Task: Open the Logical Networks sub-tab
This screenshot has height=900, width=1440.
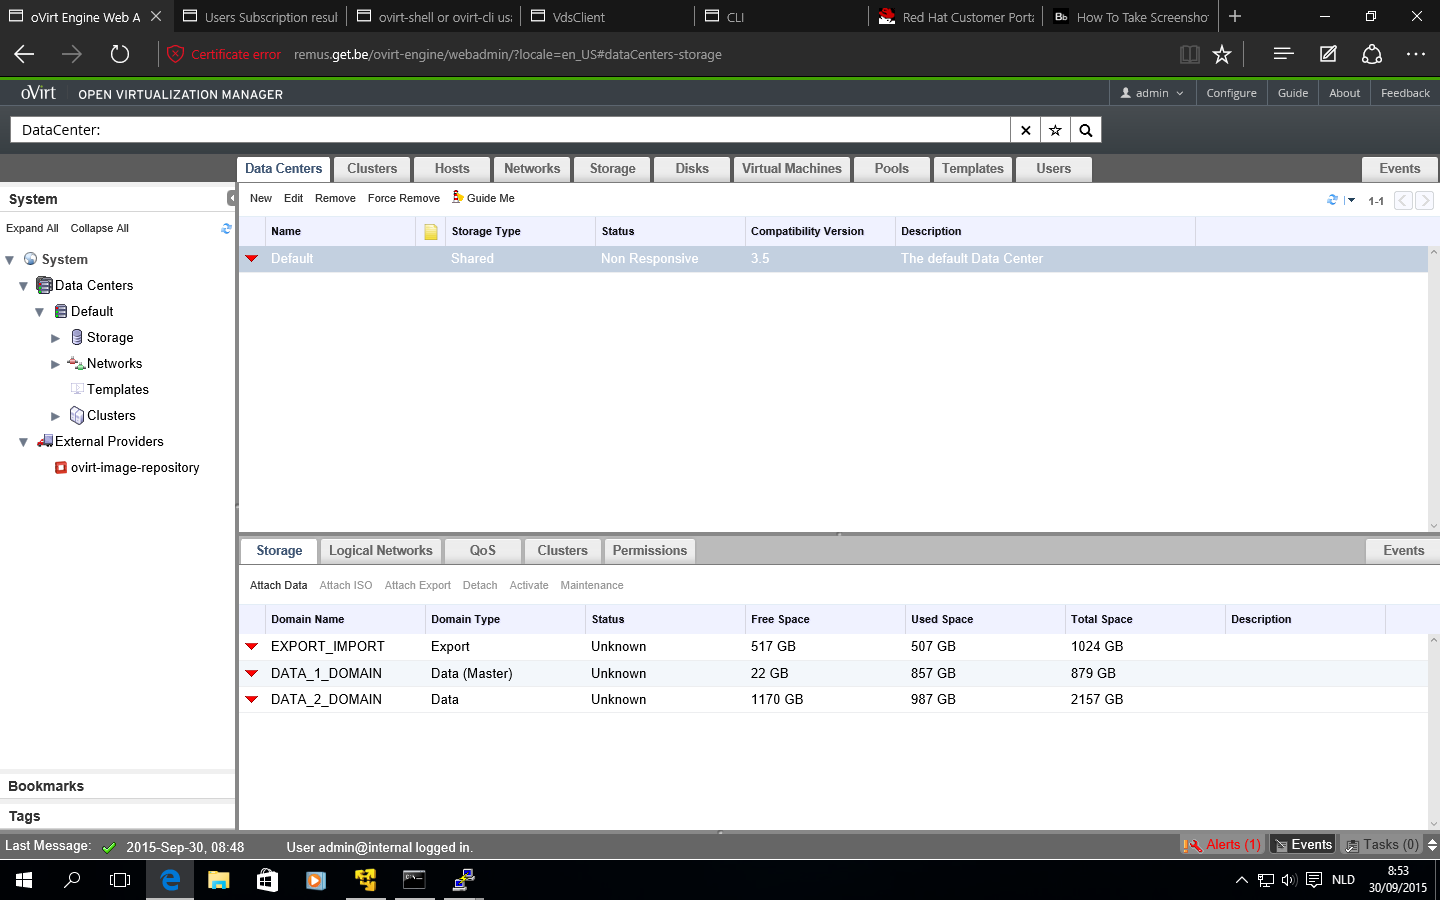Action: [380, 551]
